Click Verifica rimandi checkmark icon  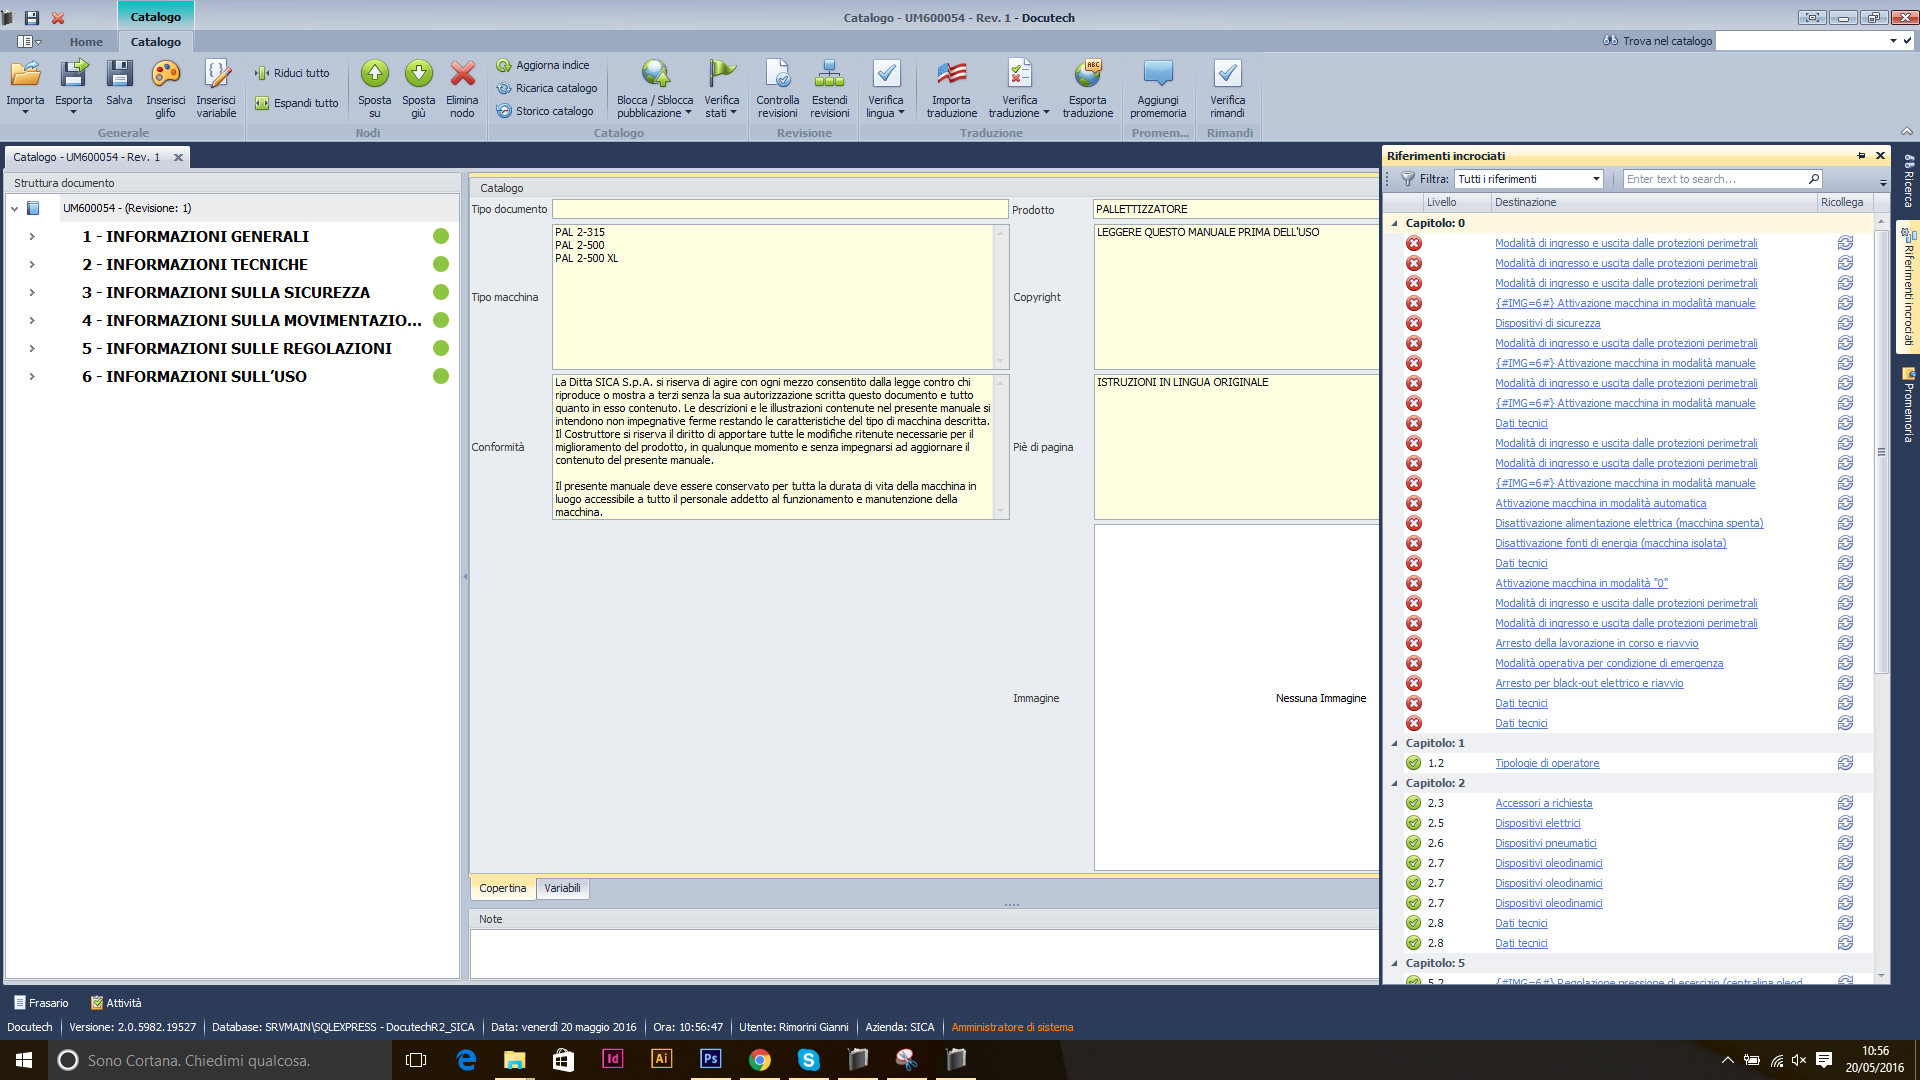click(1227, 75)
